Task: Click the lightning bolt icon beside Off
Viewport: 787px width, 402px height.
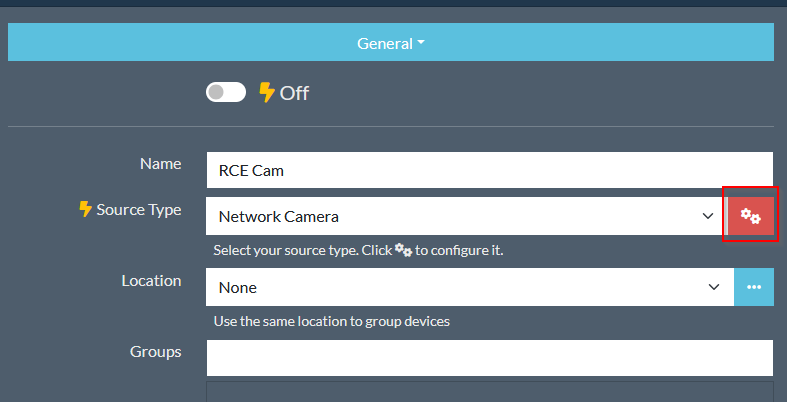Action: click(x=267, y=93)
